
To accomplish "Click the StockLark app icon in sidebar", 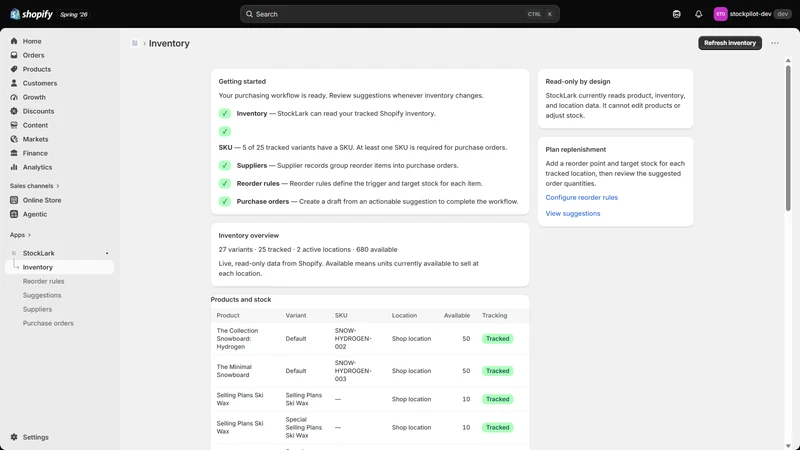I will point(14,253).
